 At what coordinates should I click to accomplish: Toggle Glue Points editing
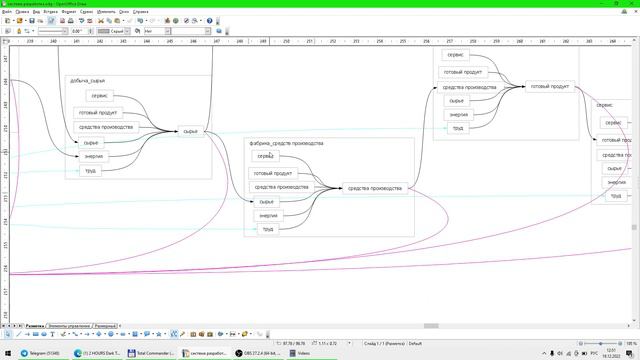pyautogui.click(x=182, y=334)
